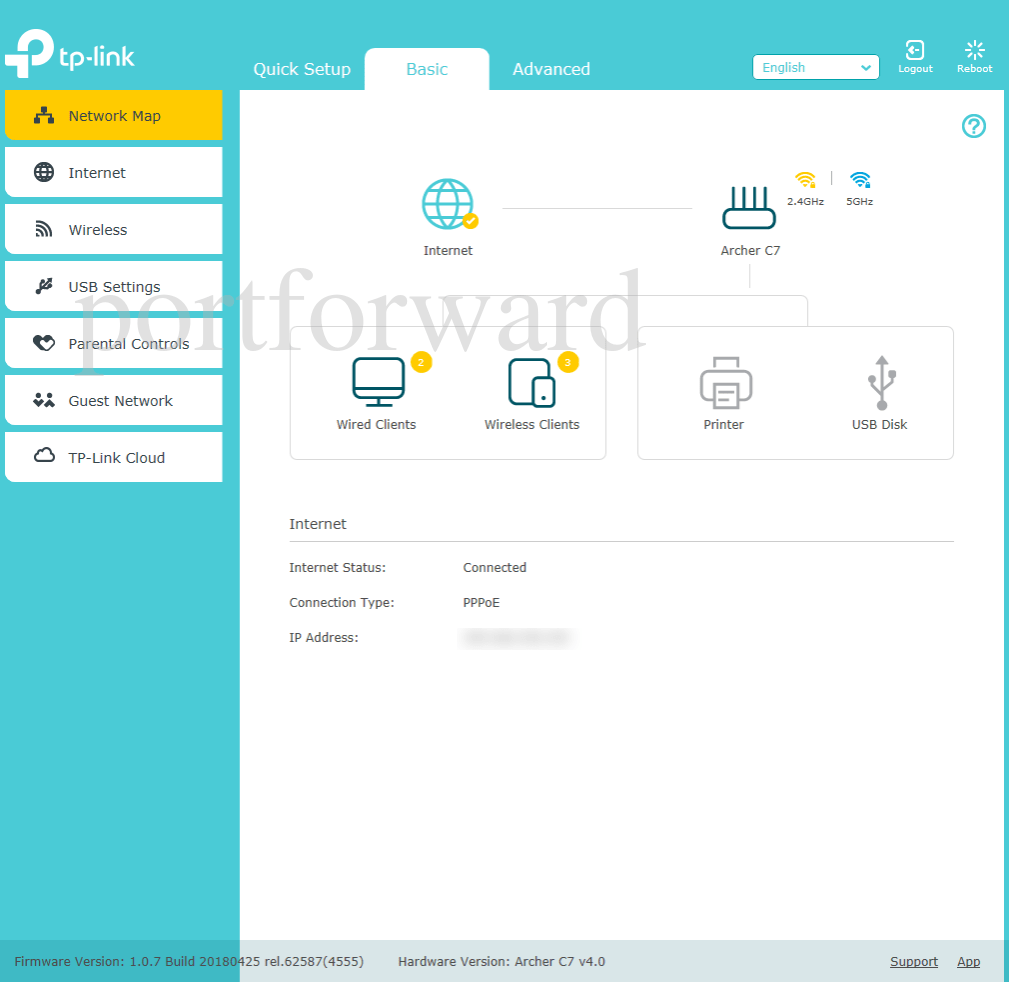Switch to the Advanced tab

click(x=551, y=69)
